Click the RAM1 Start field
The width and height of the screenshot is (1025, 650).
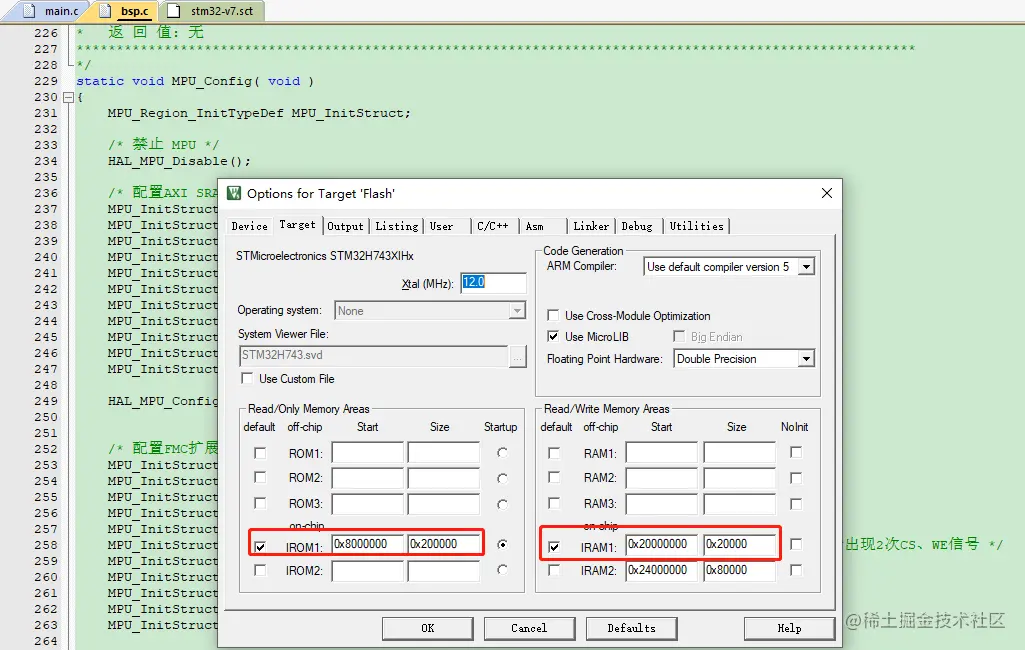(x=662, y=453)
